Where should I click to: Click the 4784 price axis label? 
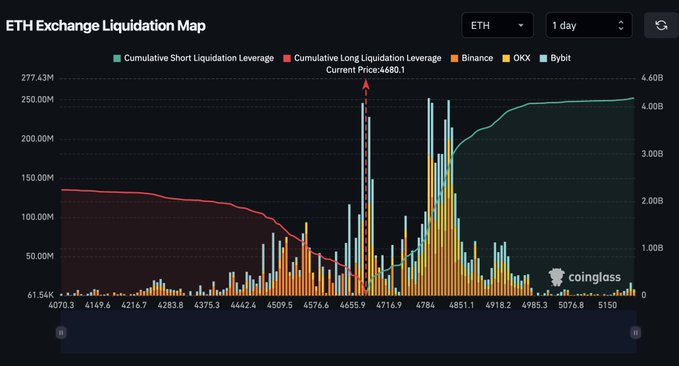point(425,305)
